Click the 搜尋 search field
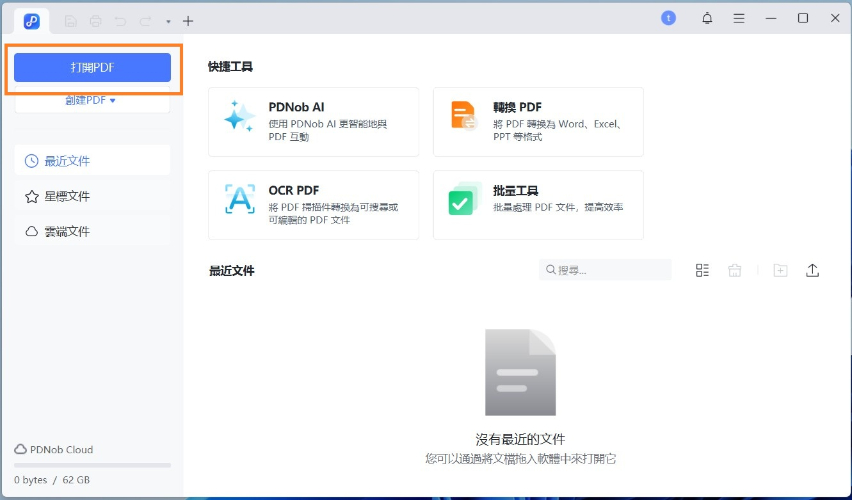 tap(605, 270)
